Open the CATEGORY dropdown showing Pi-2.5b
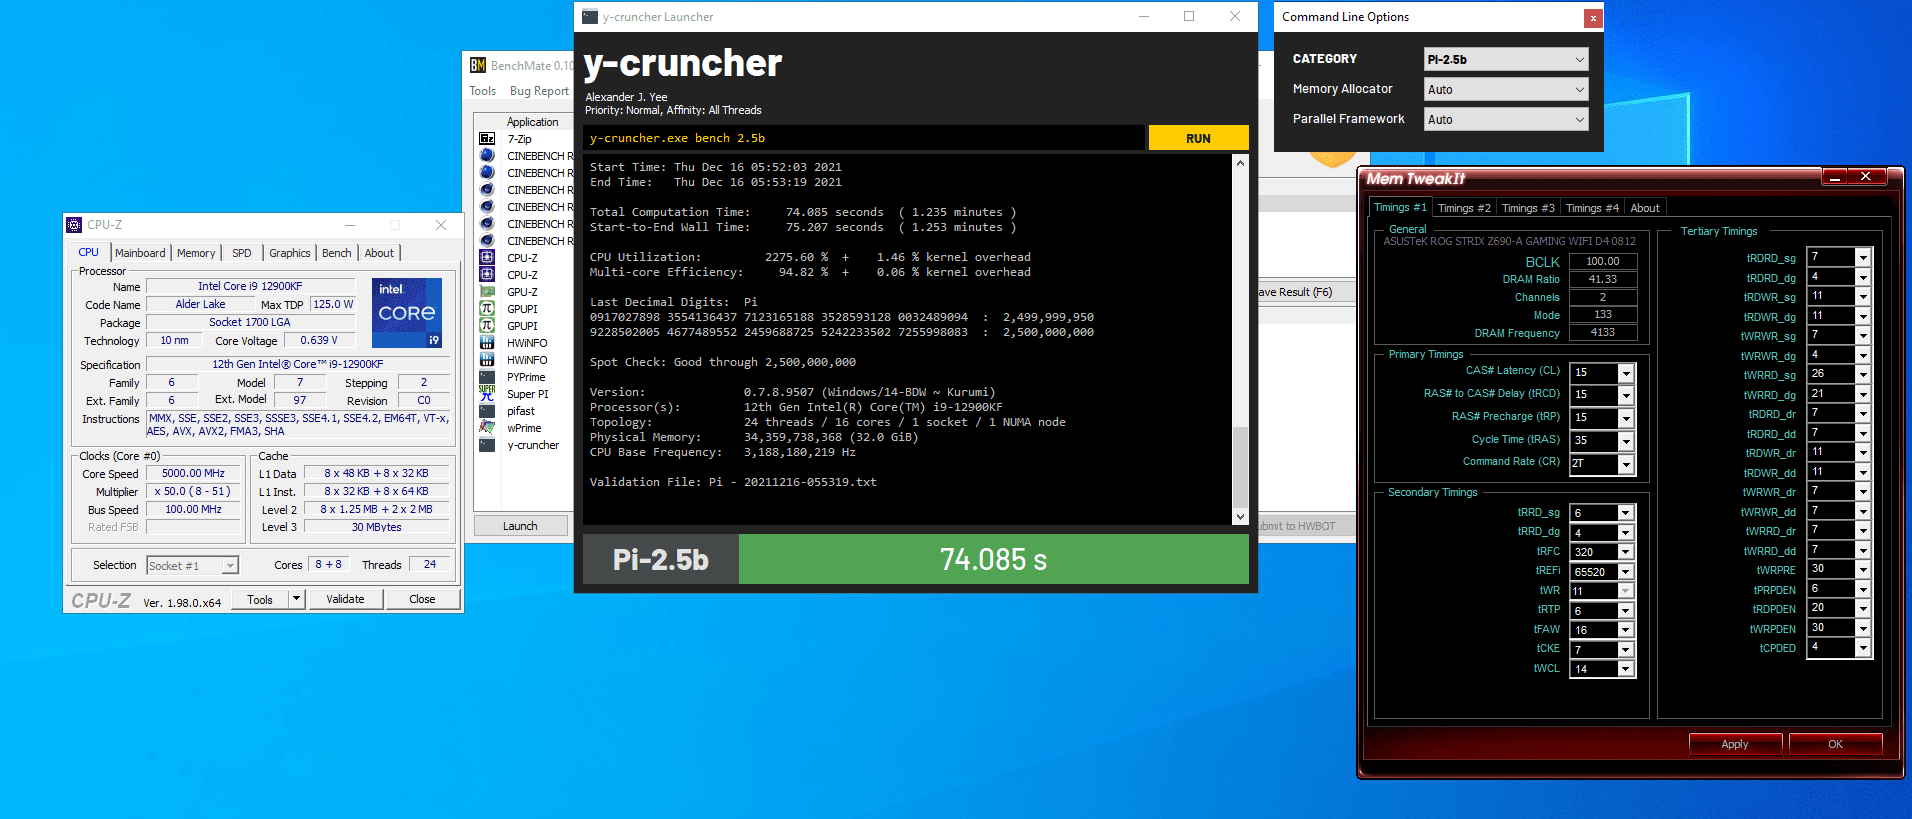This screenshot has height=819, width=1912. click(x=1506, y=59)
